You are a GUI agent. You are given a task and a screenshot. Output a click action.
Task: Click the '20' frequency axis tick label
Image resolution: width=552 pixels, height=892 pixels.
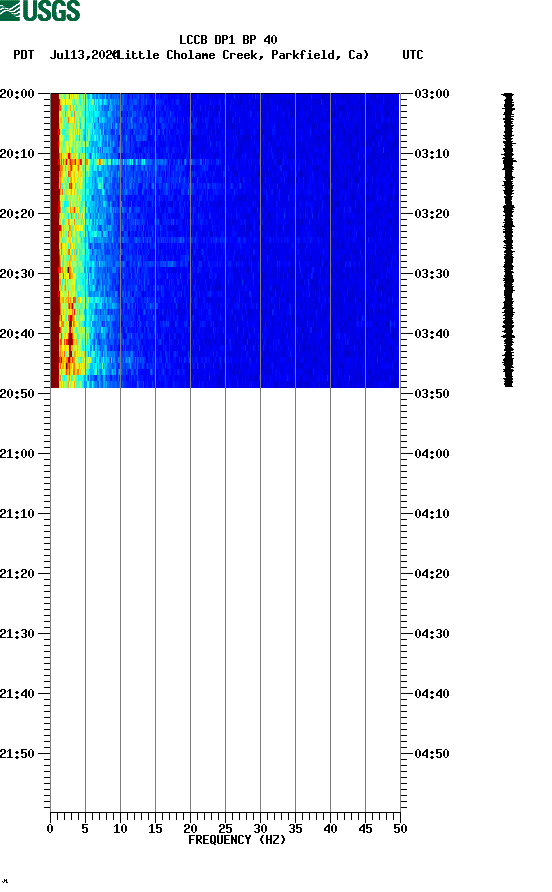[190, 829]
